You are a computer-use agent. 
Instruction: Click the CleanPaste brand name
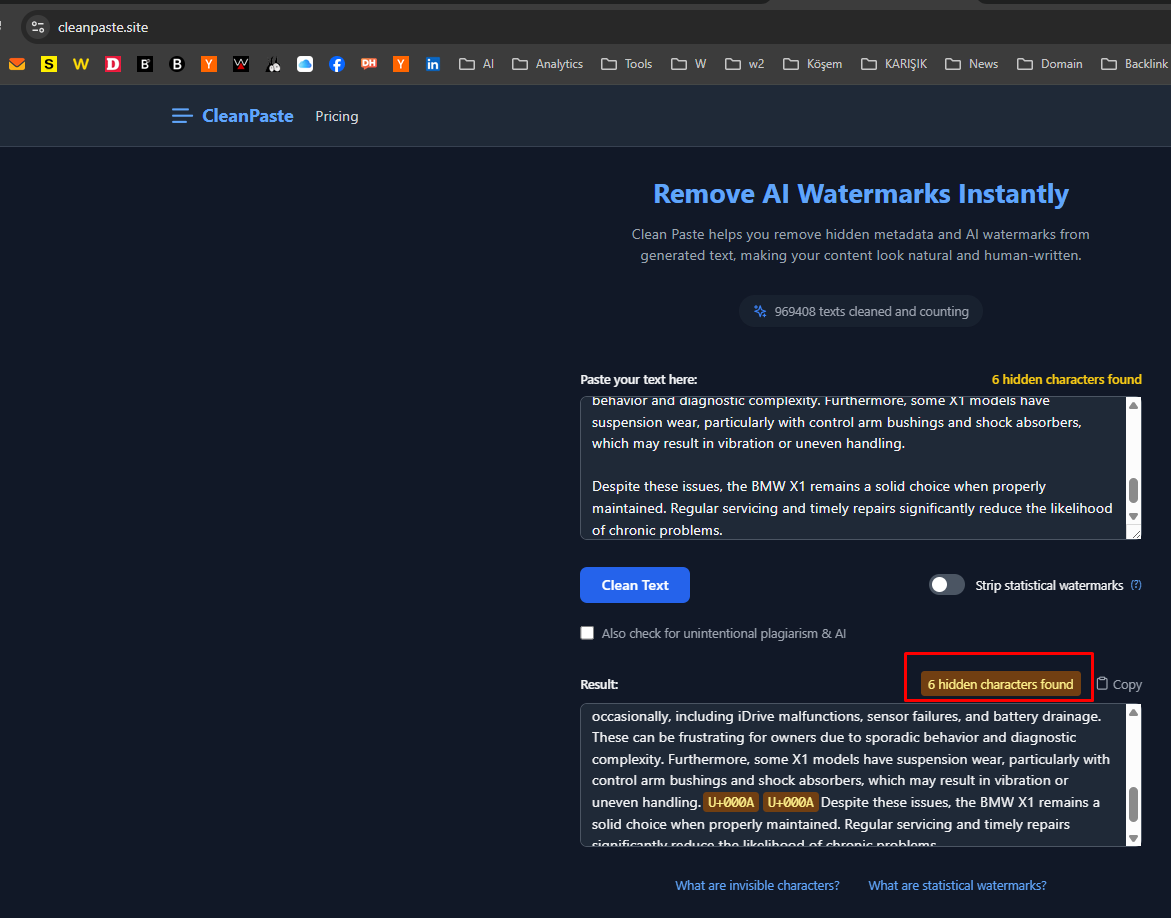tap(248, 116)
